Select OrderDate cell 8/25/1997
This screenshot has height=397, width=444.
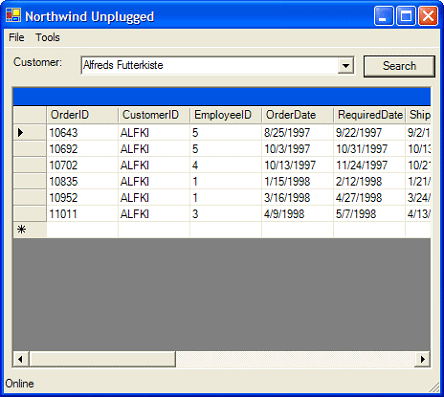click(297, 132)
